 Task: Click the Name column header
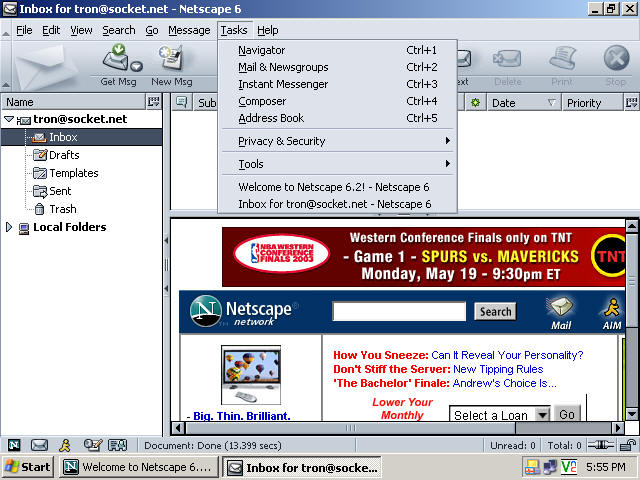click(x=73, y=102)
